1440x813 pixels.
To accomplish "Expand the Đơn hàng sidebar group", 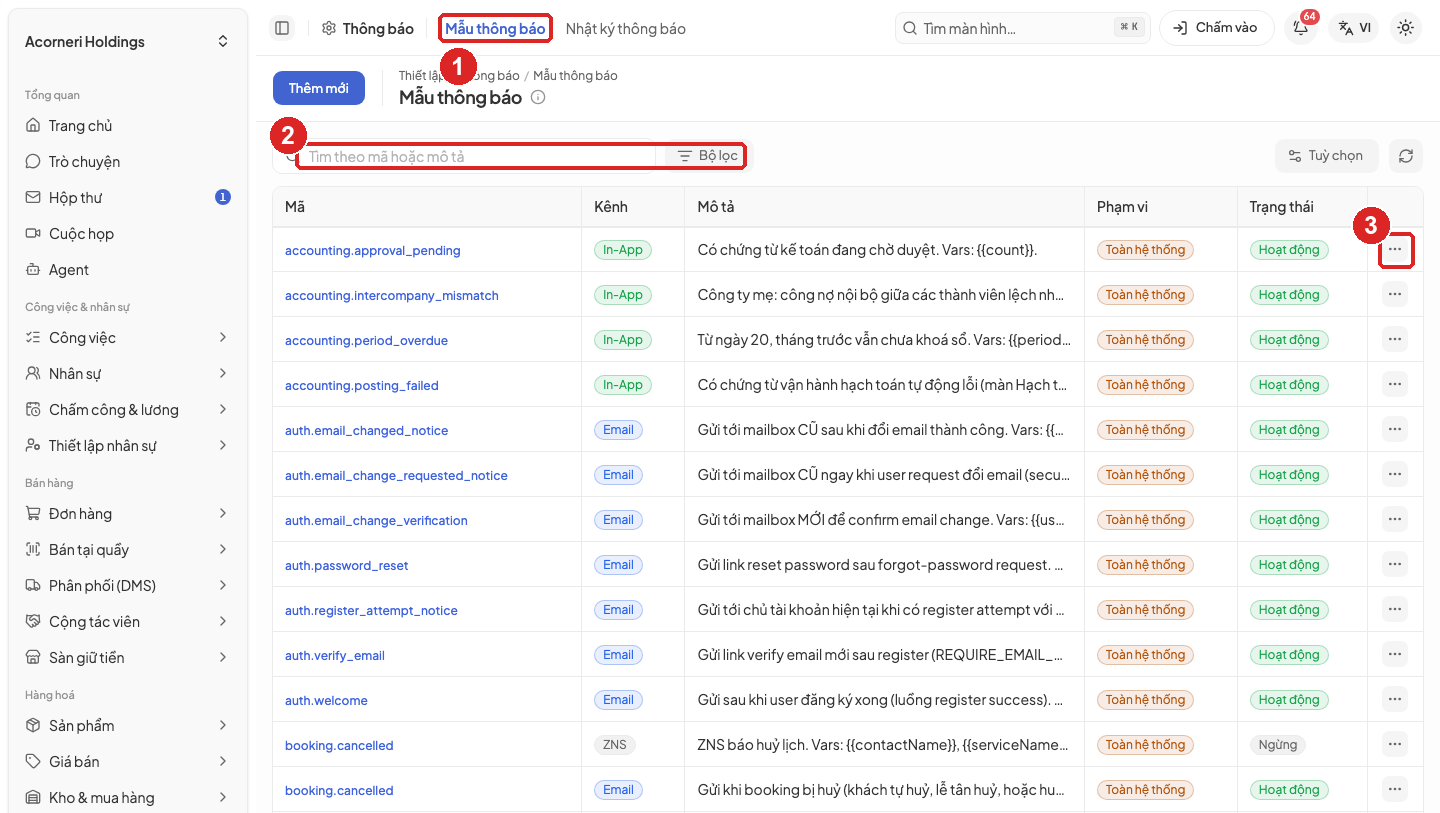I will 128,514.
